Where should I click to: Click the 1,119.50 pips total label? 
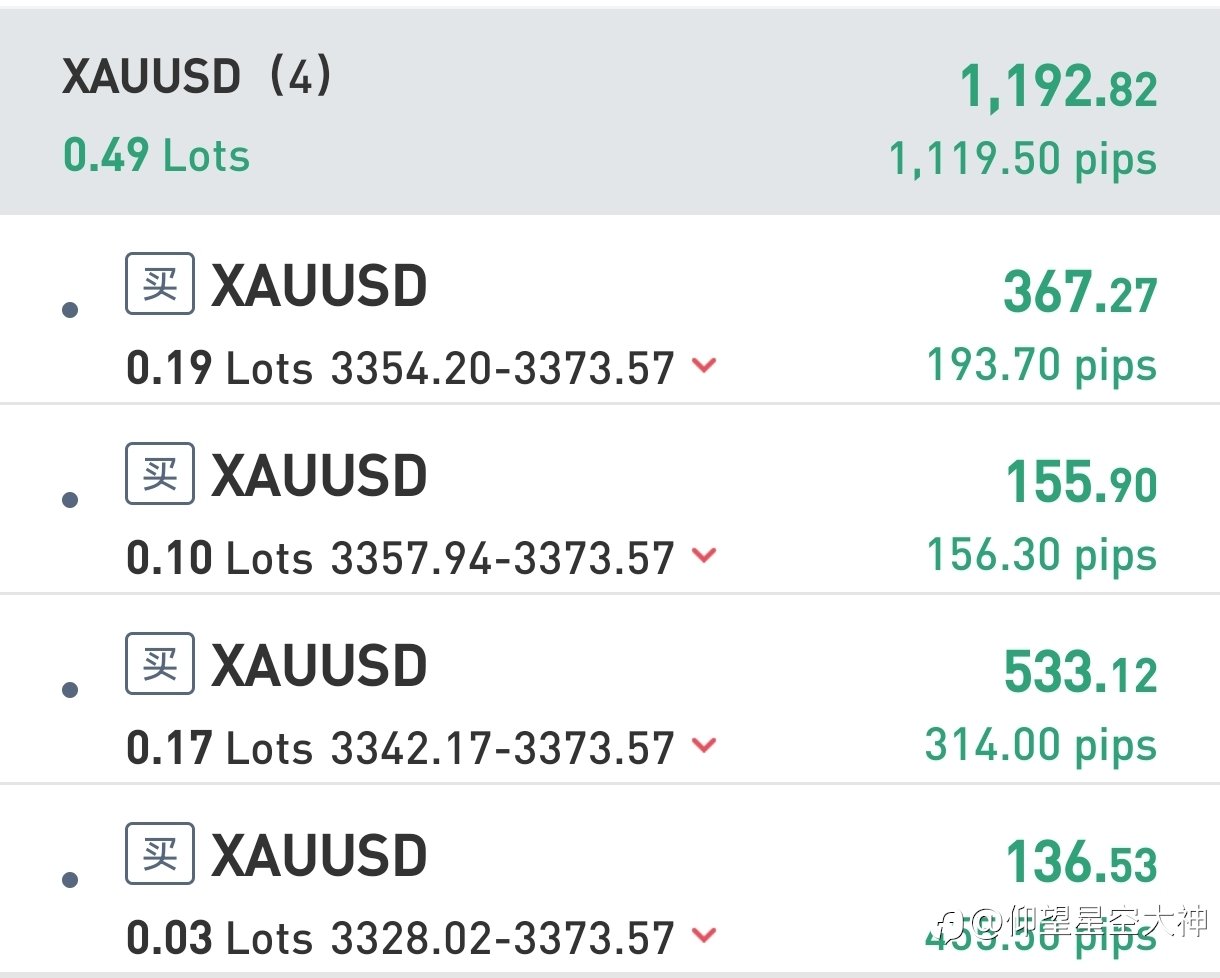1023,160
